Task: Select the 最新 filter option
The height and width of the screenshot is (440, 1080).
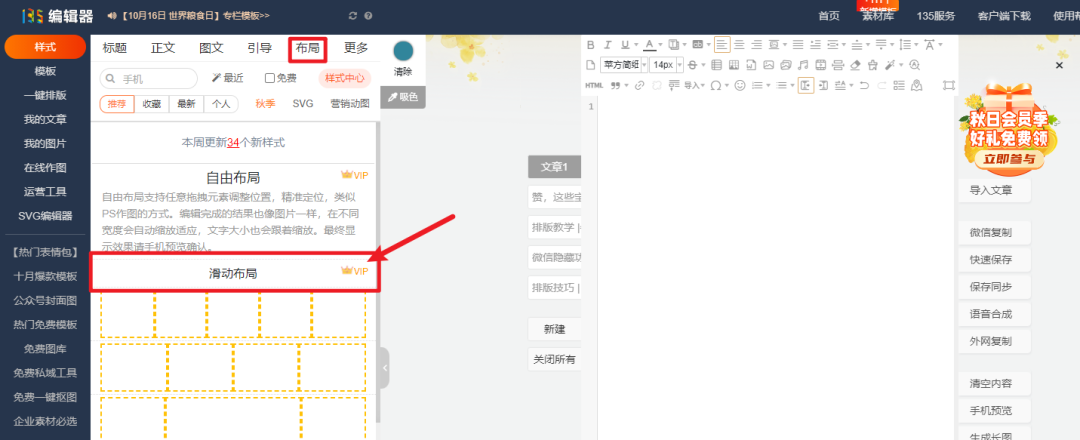Action: tap(186, 104)
